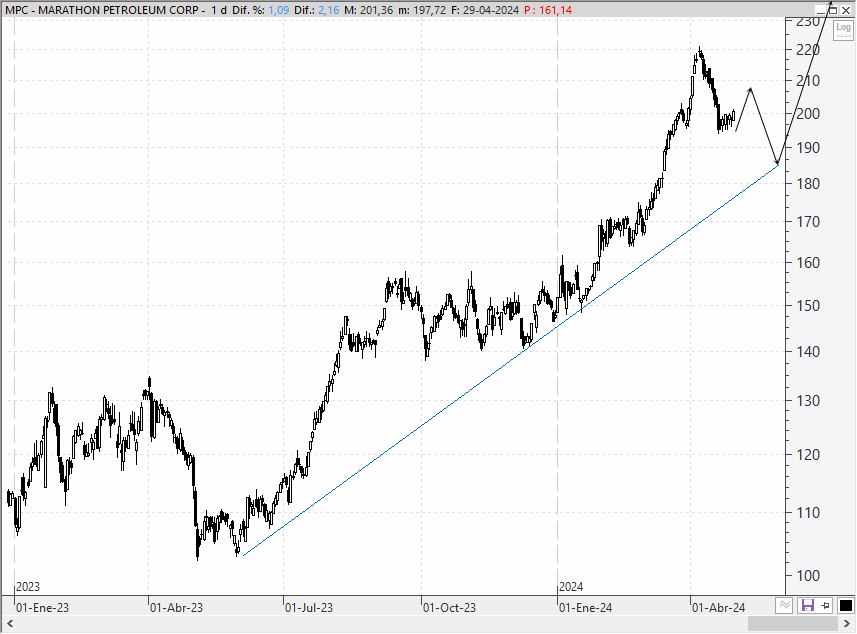Click the '1 d' timeframe label
This screenshot has width=857, height=634.
tap(219, 10)
